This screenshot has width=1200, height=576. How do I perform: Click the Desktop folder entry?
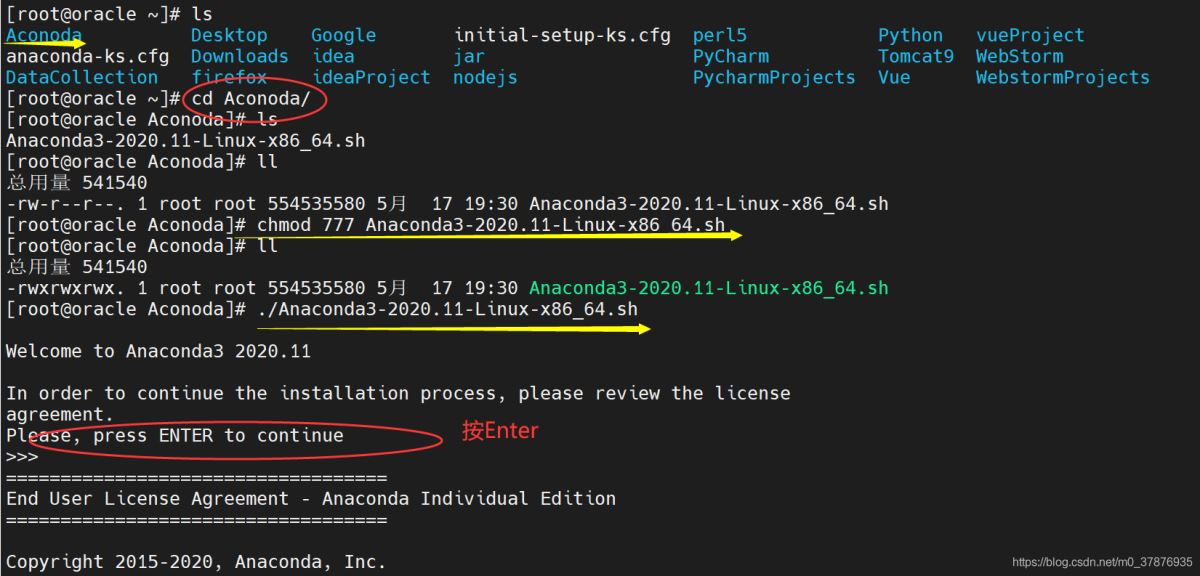[x=228, y=35]
